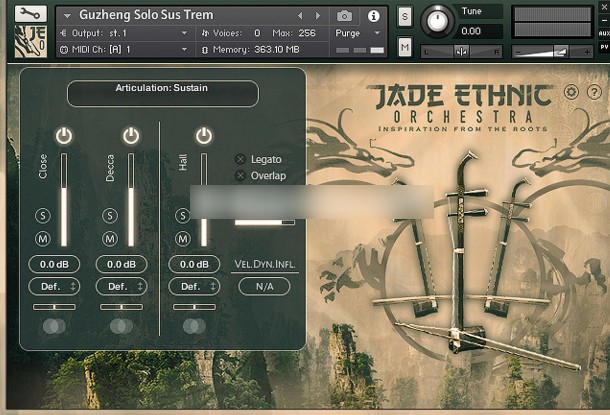The height and width of the screenshot is (415, 610).
Task: Expand the instrument header collapse arrow
Action: [67, 16]
